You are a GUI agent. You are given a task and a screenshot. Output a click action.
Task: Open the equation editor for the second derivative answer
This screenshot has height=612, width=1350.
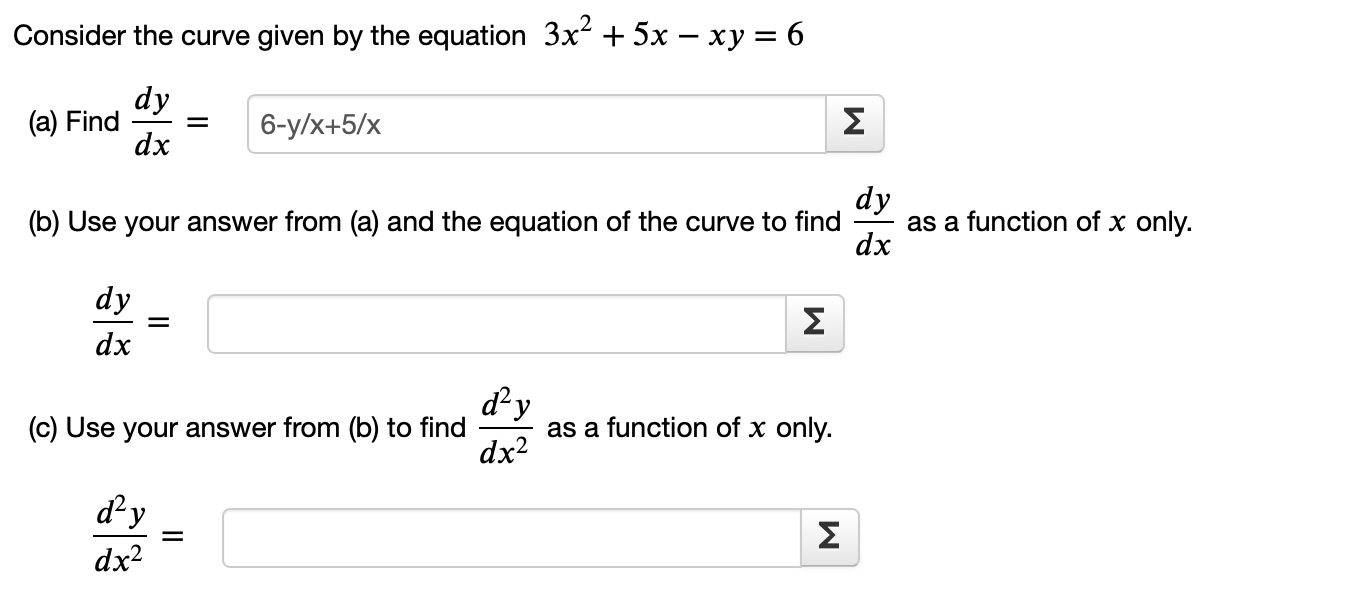pos(828,537)
